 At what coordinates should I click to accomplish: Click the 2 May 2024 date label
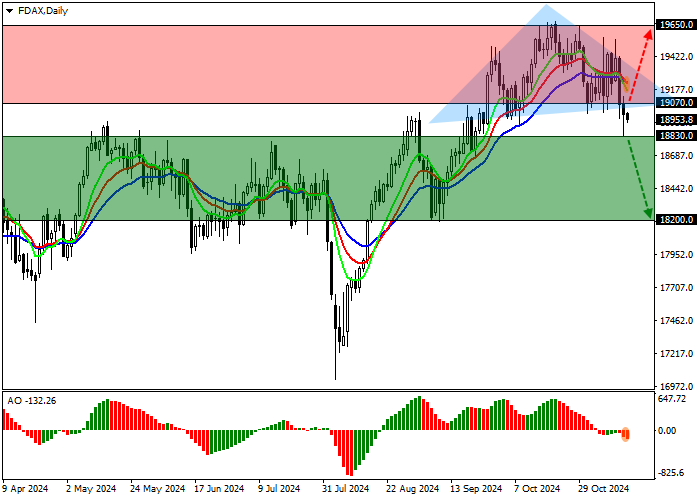point(91,489)
